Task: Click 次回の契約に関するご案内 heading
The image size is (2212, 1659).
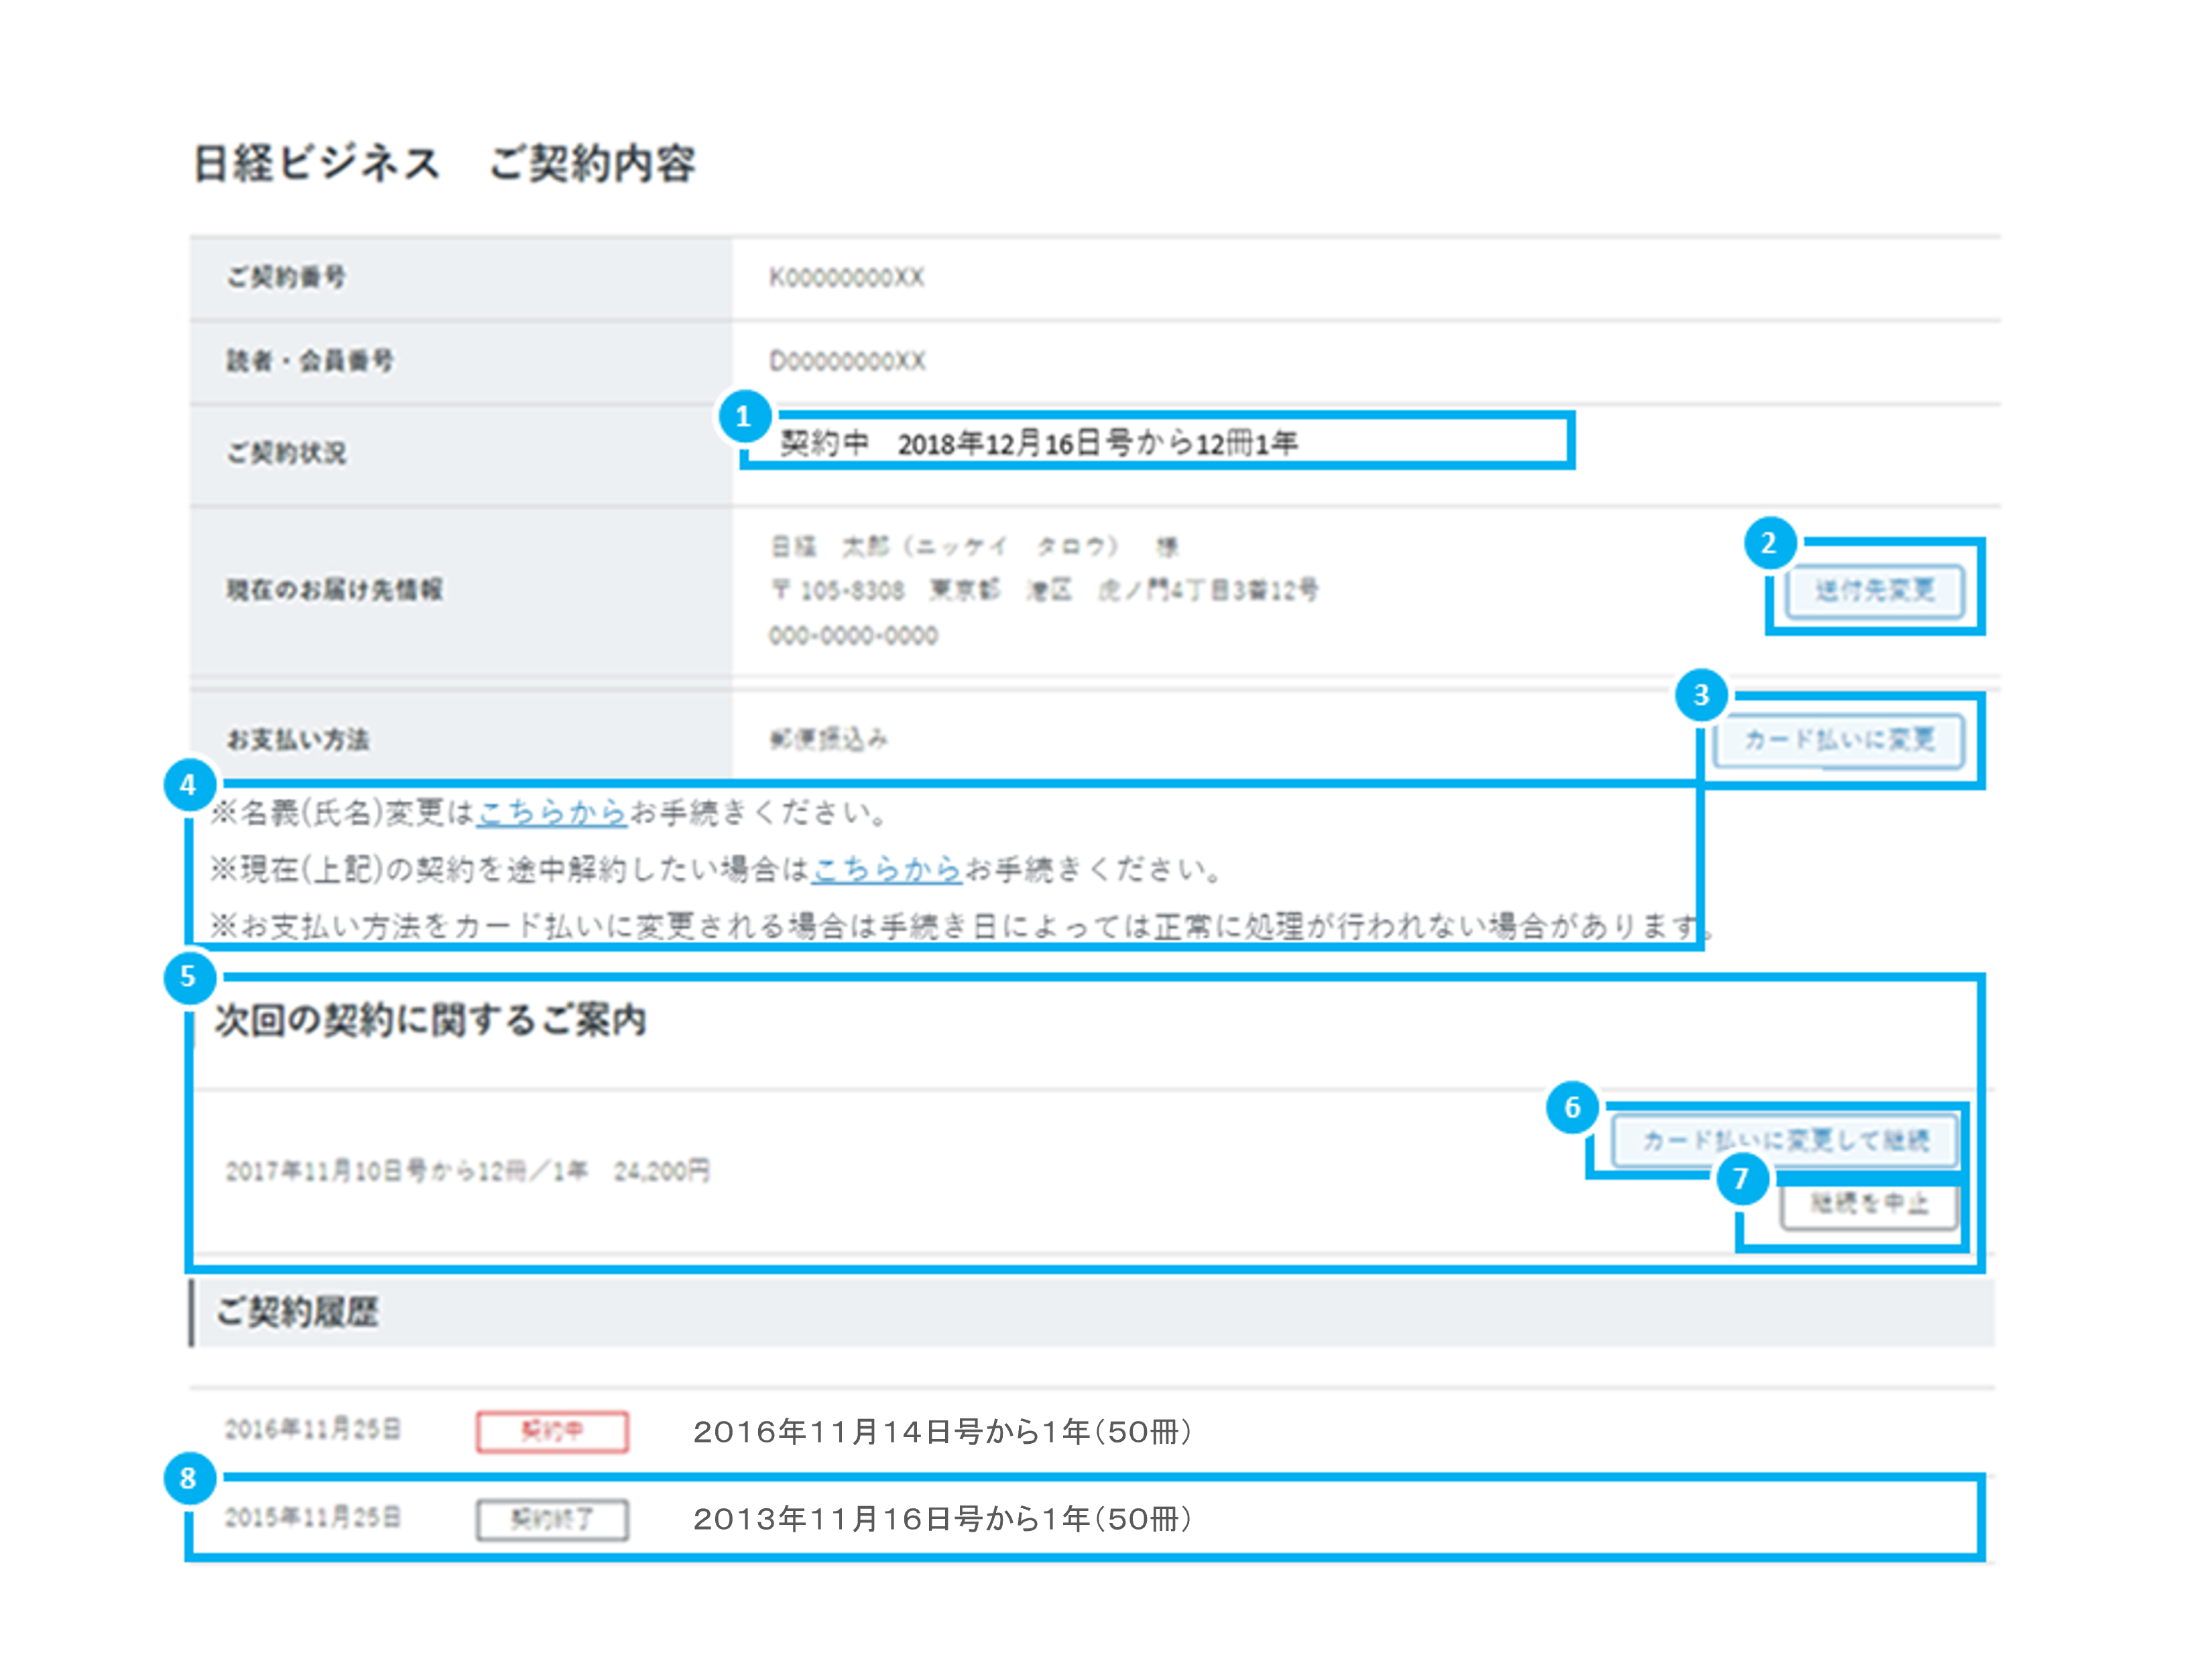Action: tap(431, 1021)
